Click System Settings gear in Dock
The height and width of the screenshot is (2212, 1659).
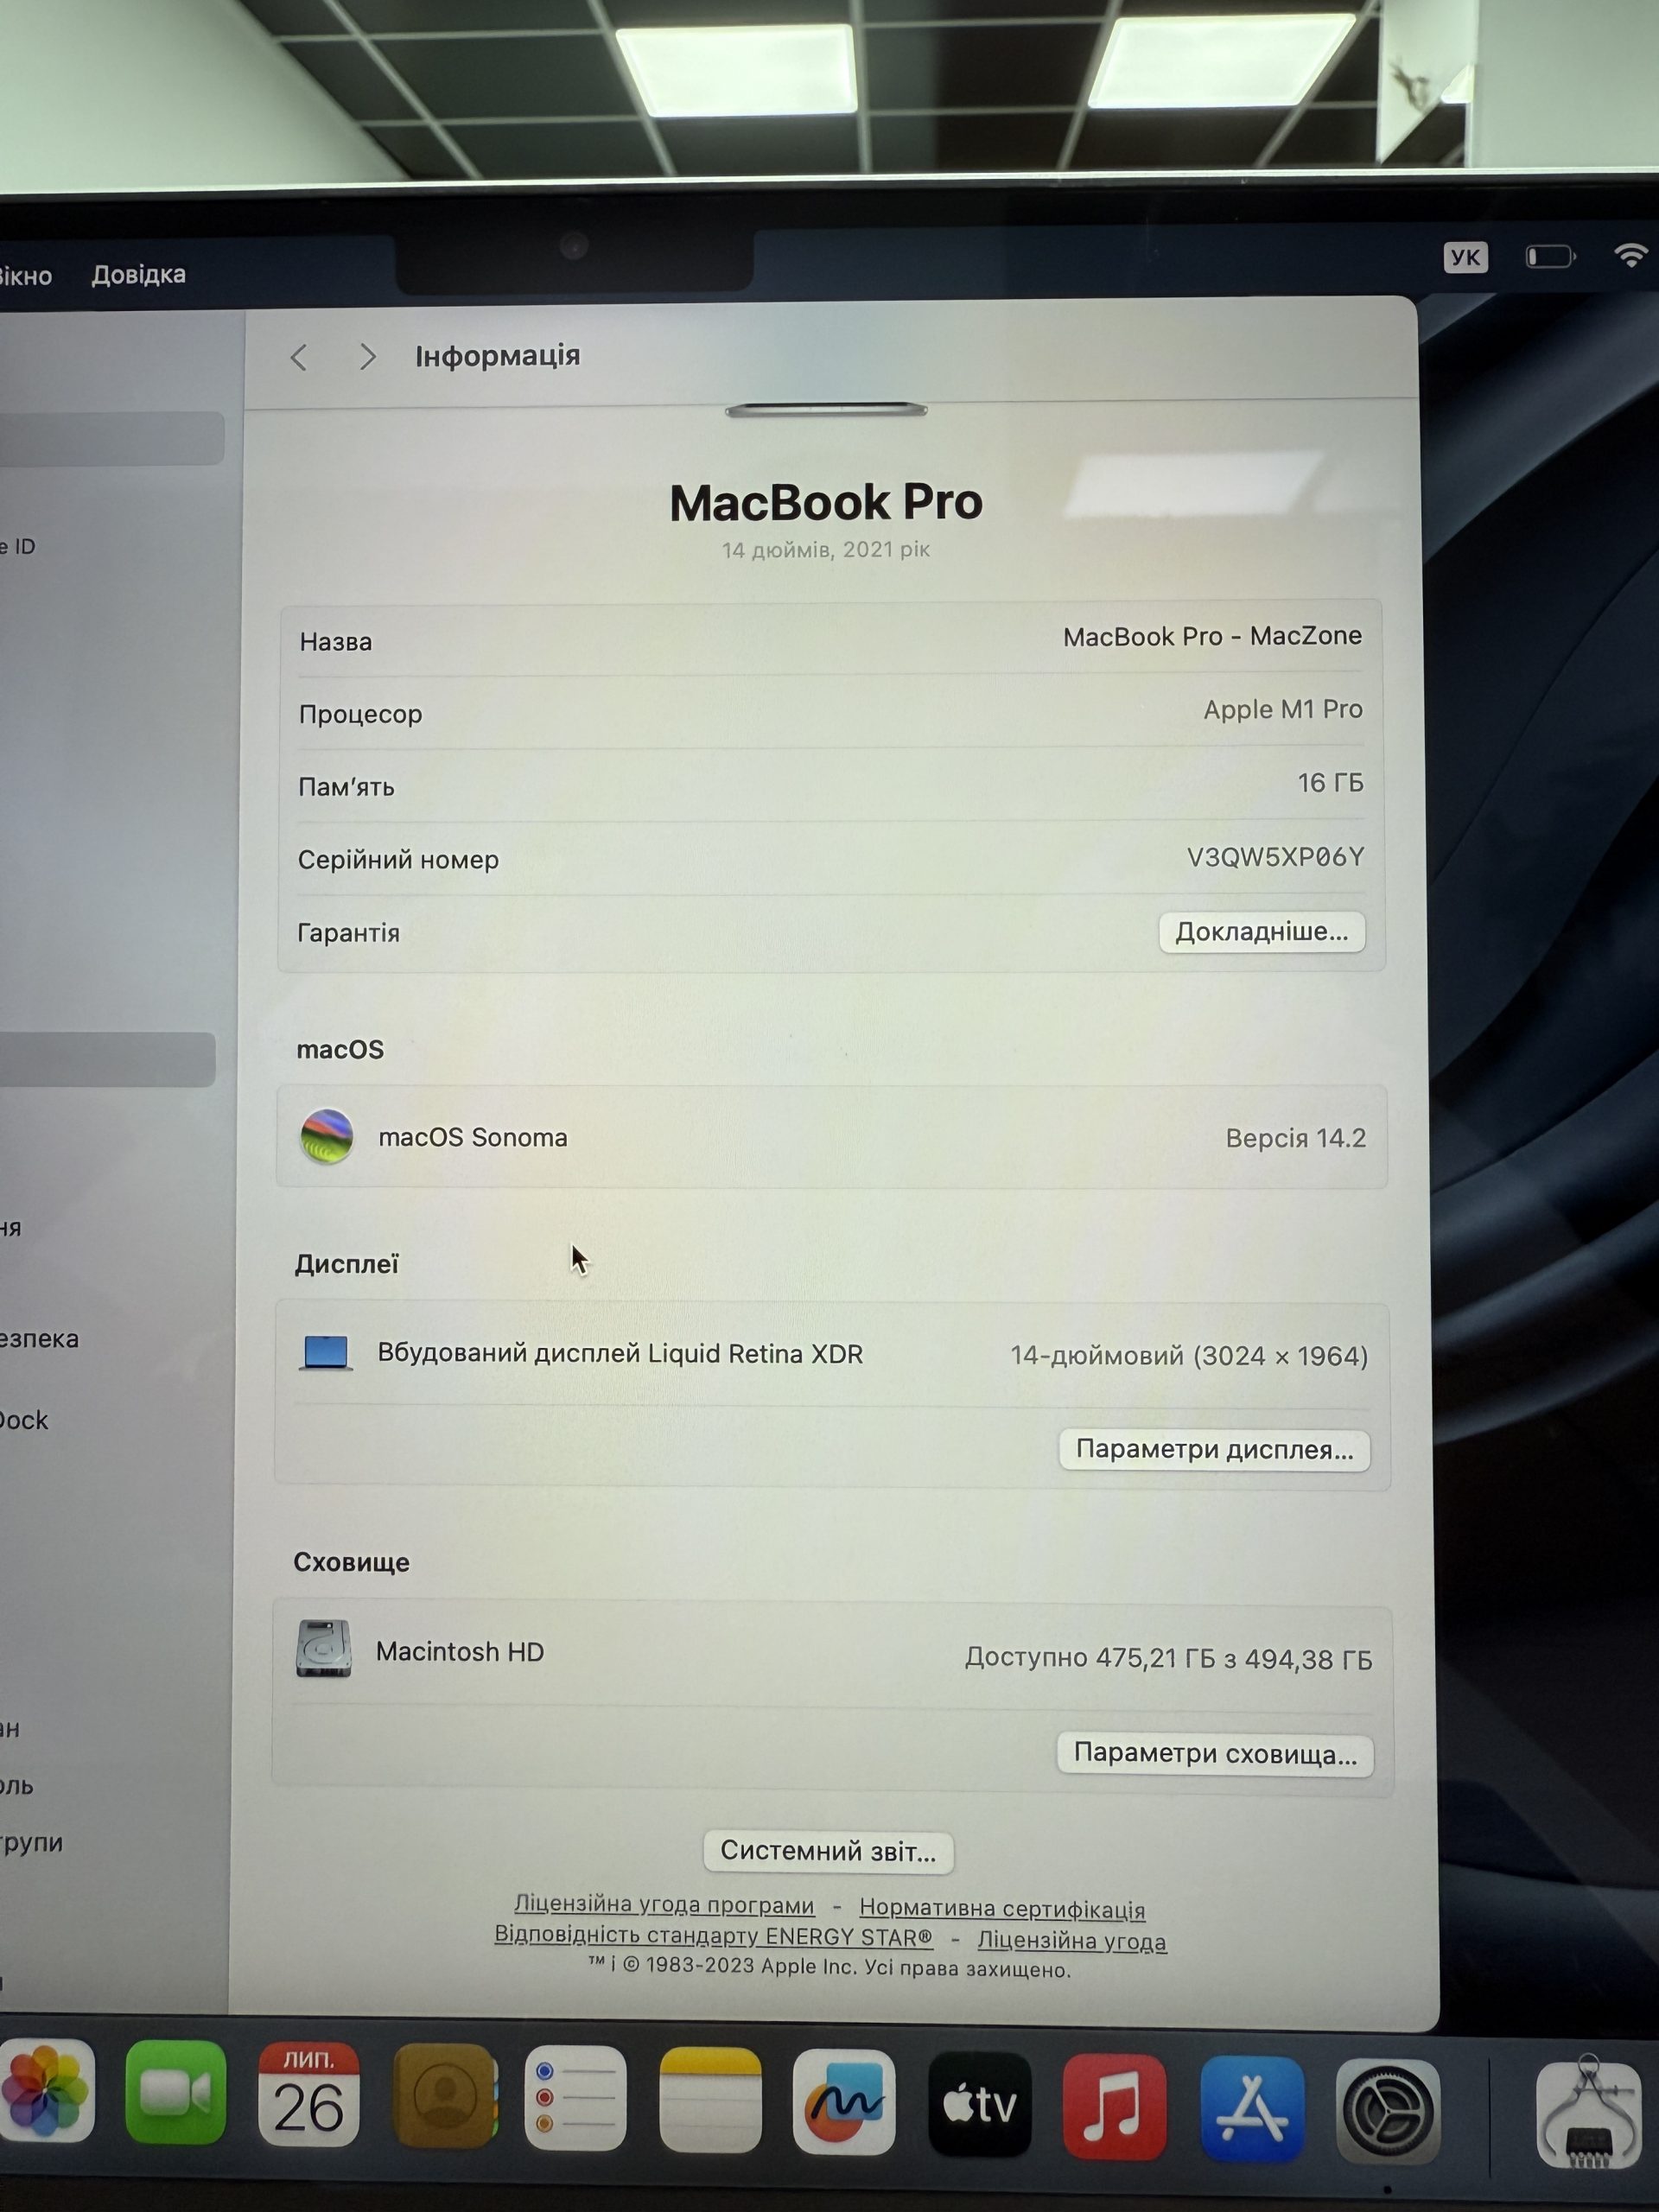(1388, 2113)
